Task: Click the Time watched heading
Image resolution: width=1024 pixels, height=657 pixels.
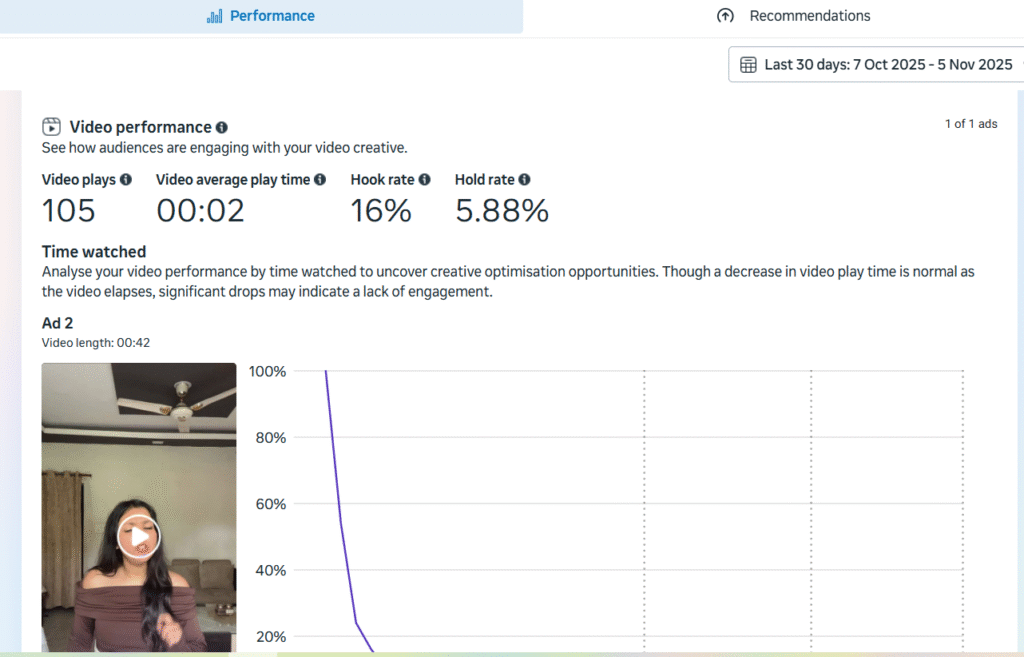Action: tap(94, 252)
